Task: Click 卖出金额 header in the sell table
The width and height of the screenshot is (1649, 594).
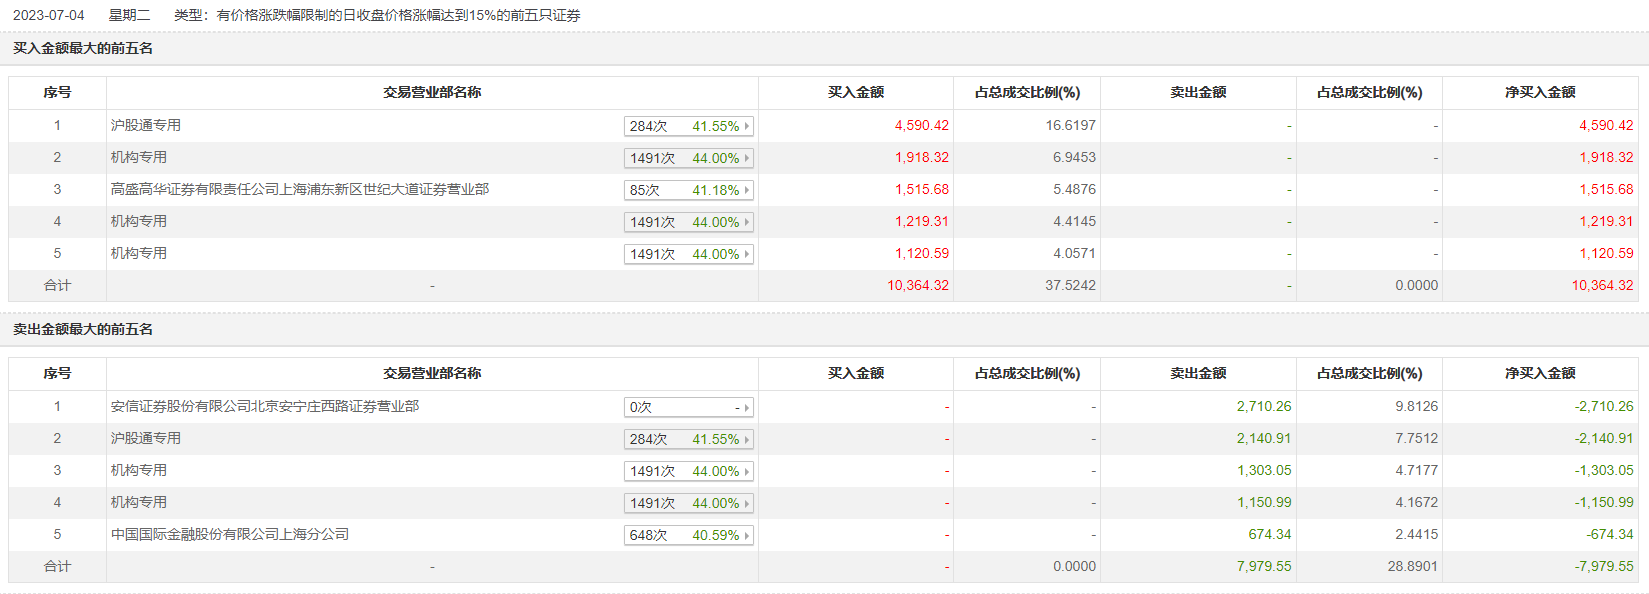Action: pos(1198,373)
